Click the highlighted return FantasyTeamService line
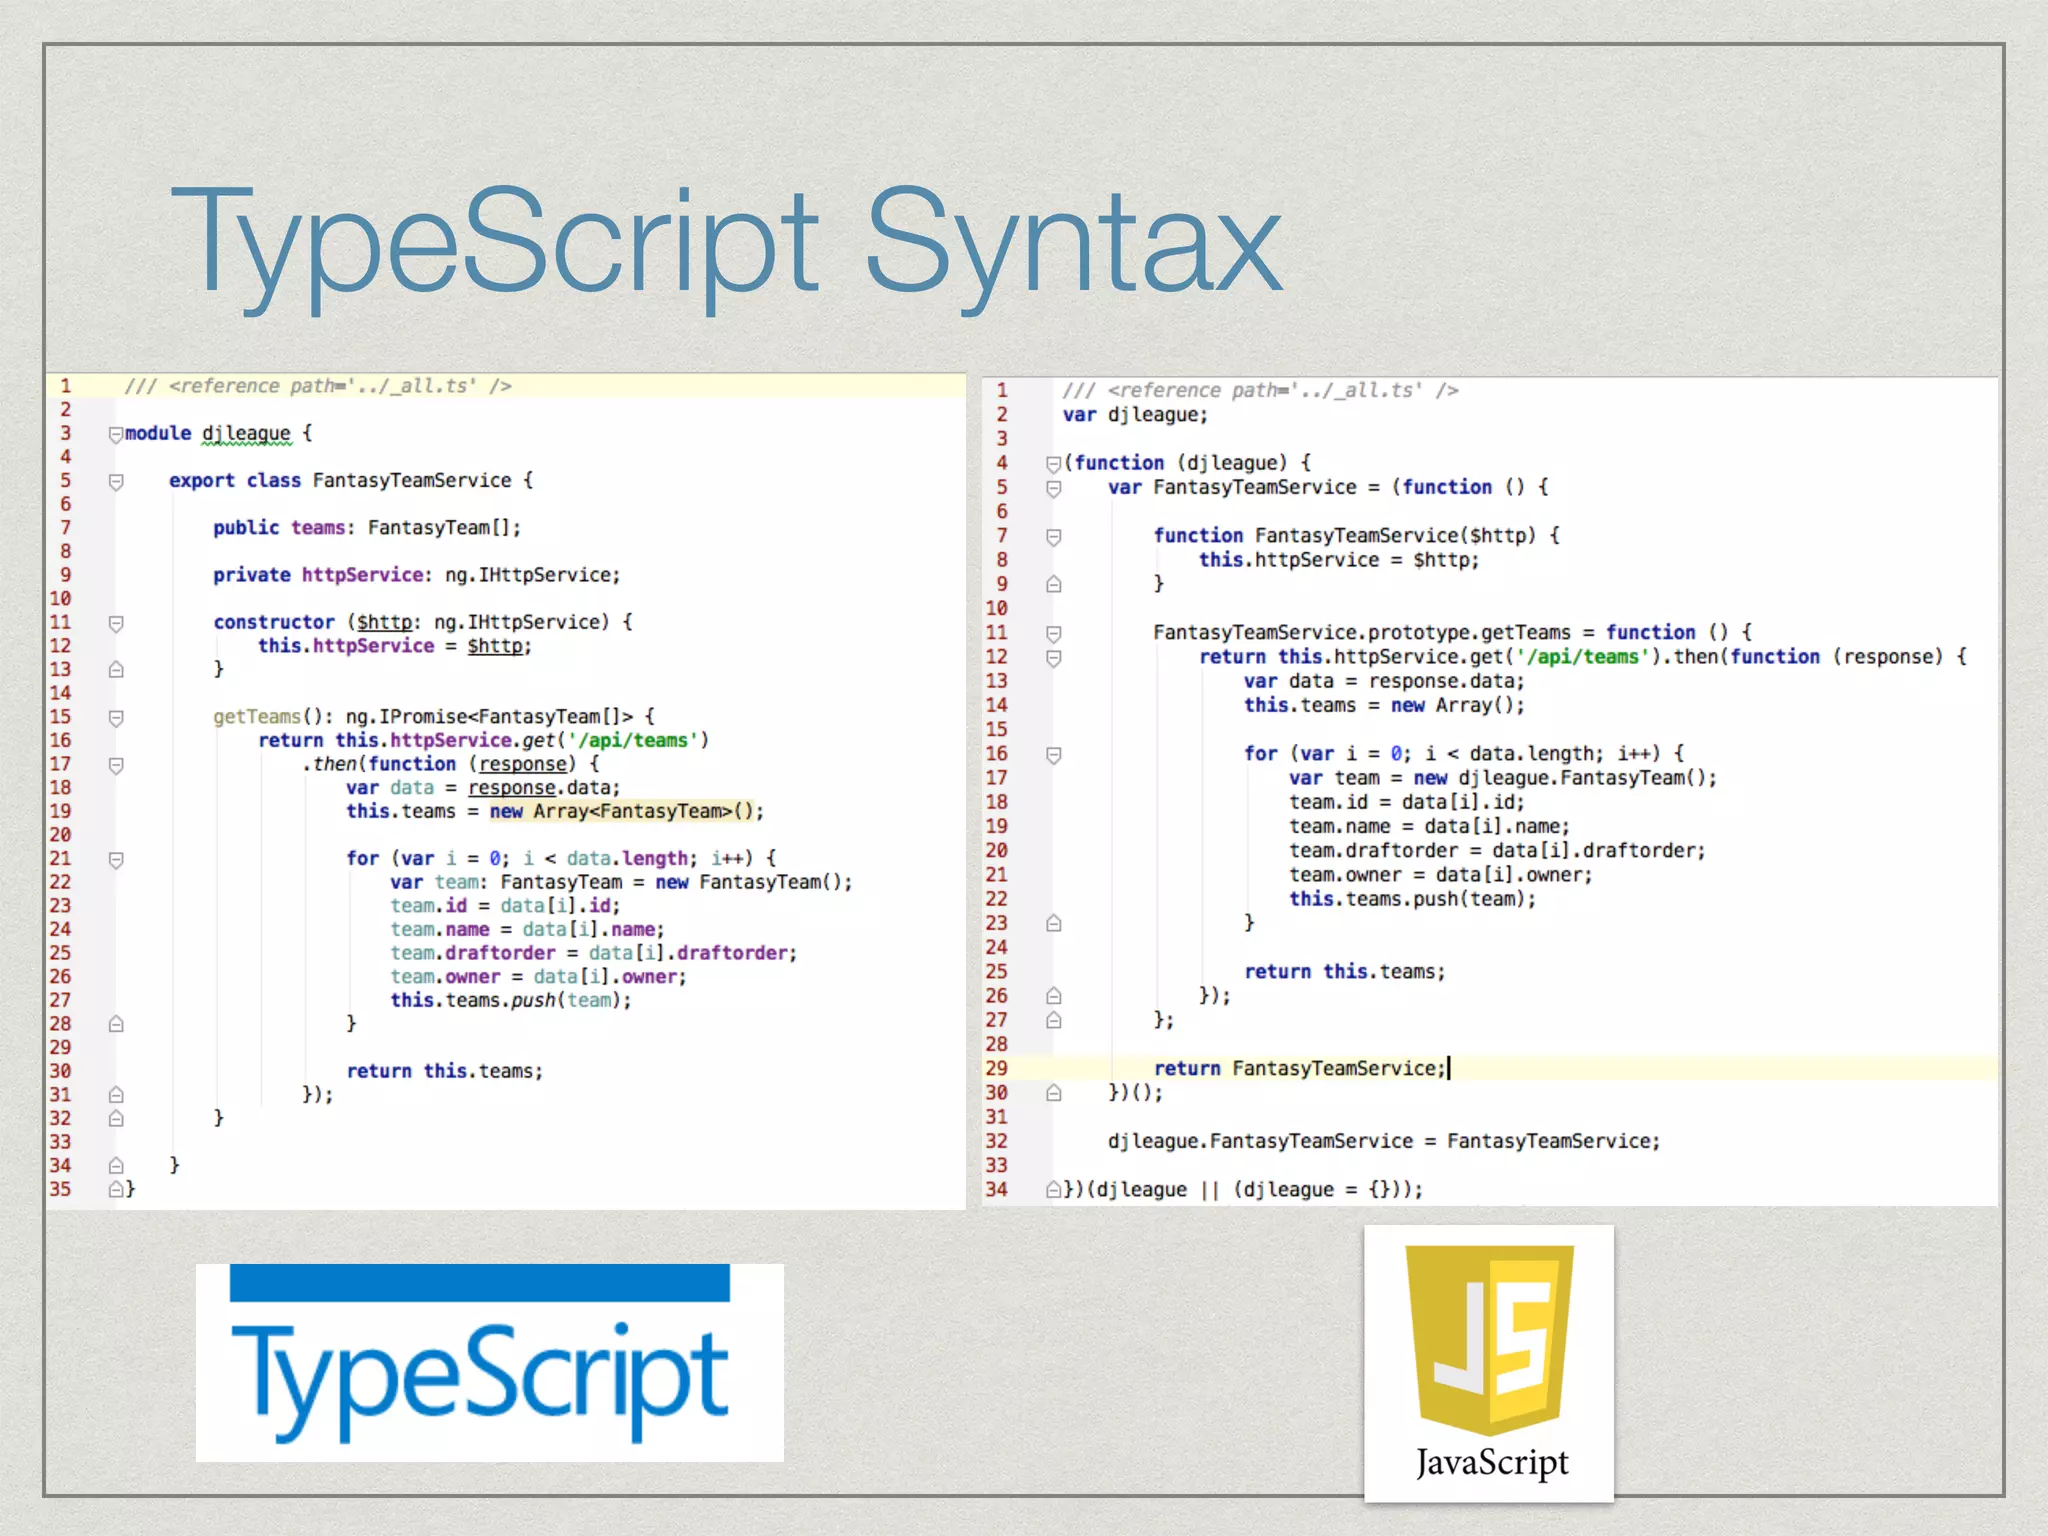 pos(1300,1068)
